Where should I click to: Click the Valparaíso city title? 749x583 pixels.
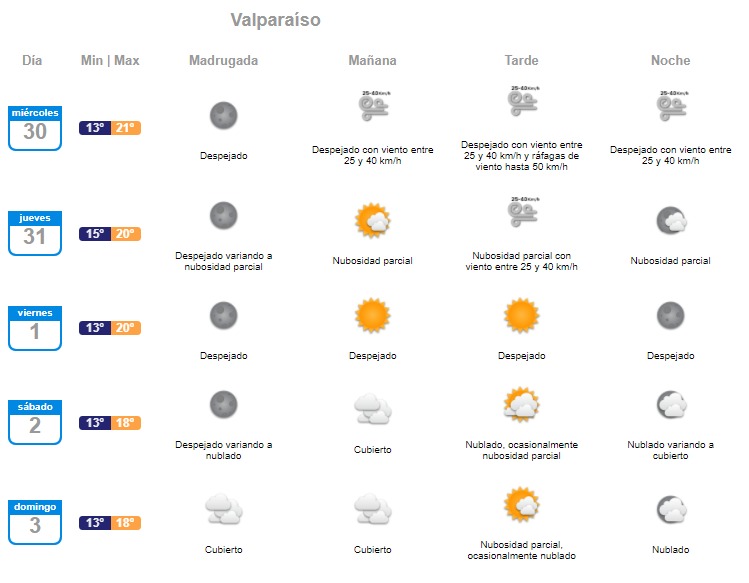pyautogui.click(x=275, y=20)
